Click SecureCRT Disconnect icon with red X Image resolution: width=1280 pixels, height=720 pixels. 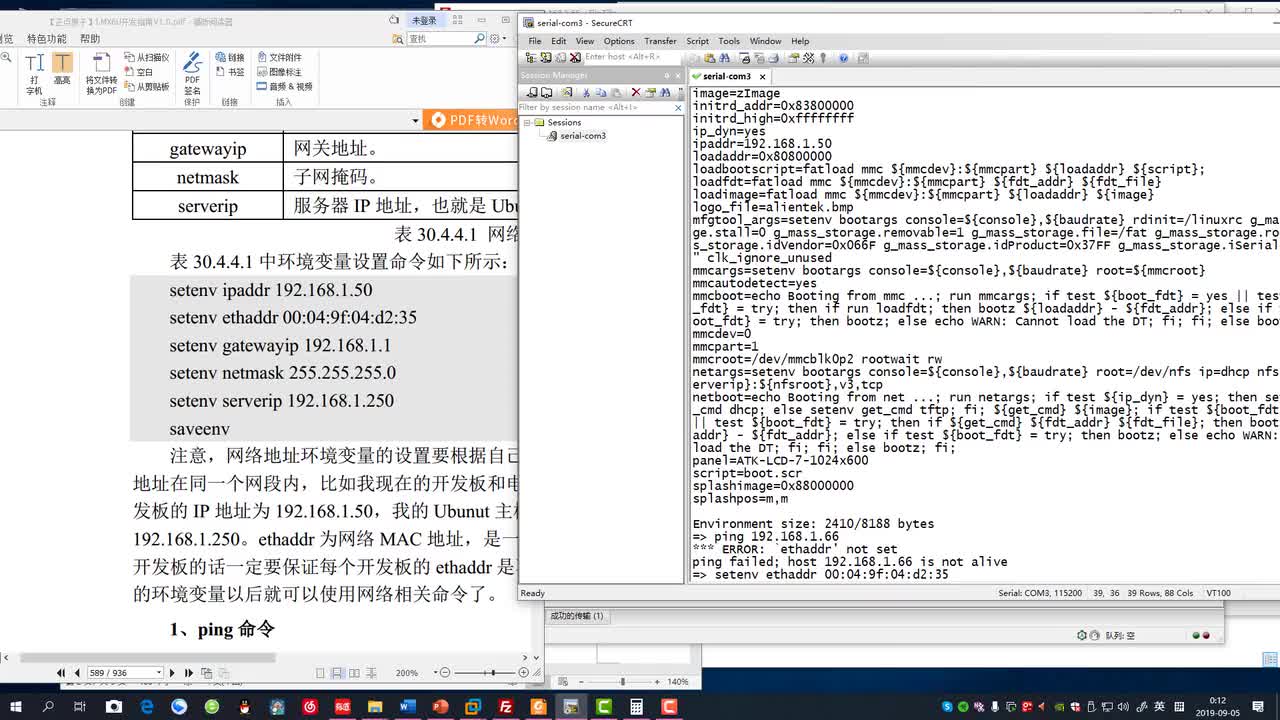[x=575, y=58]
